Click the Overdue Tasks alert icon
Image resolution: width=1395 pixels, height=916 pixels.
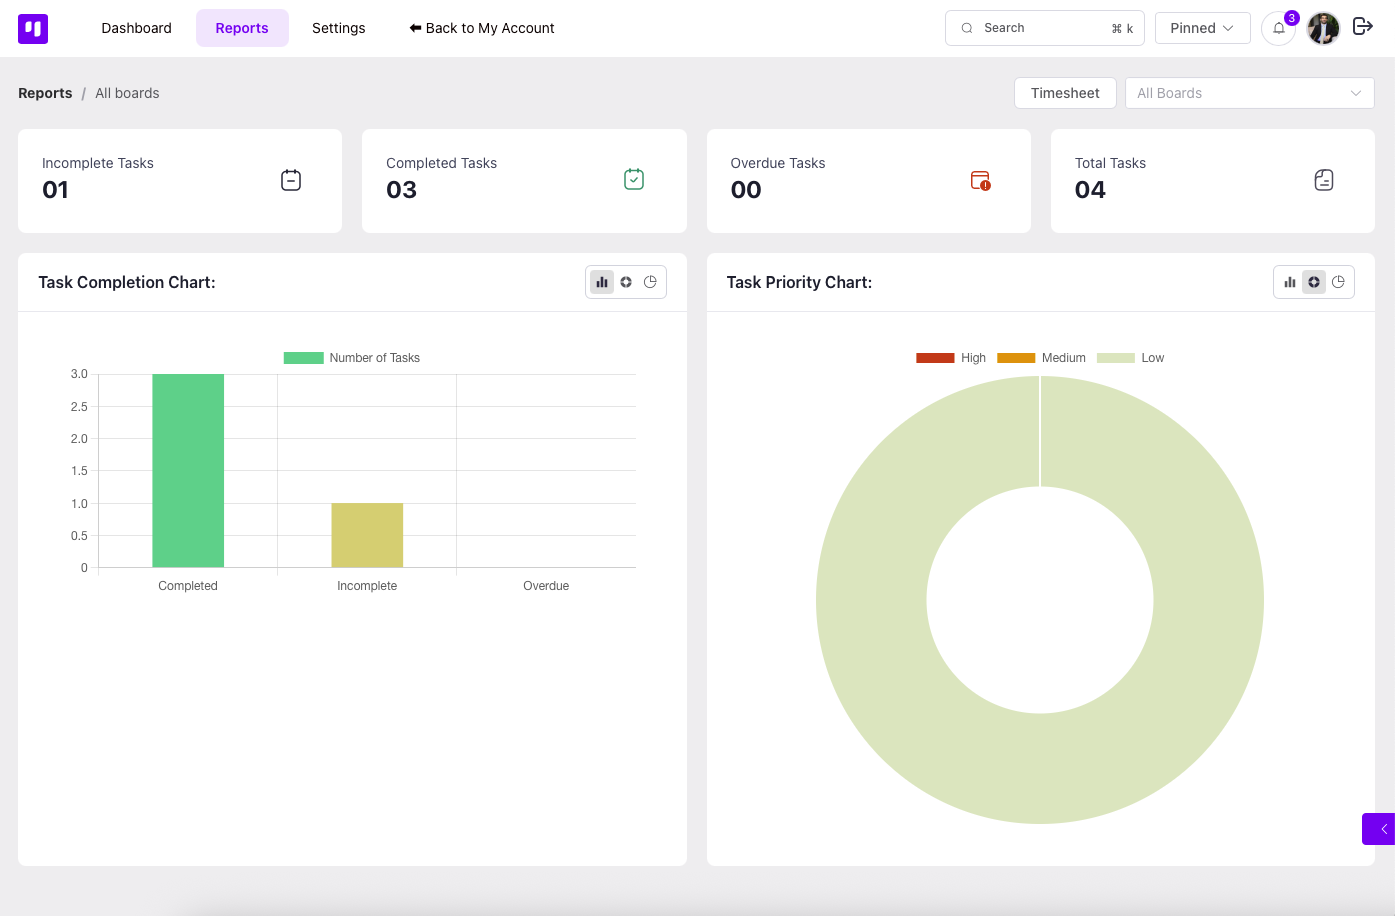click(980, 181)
